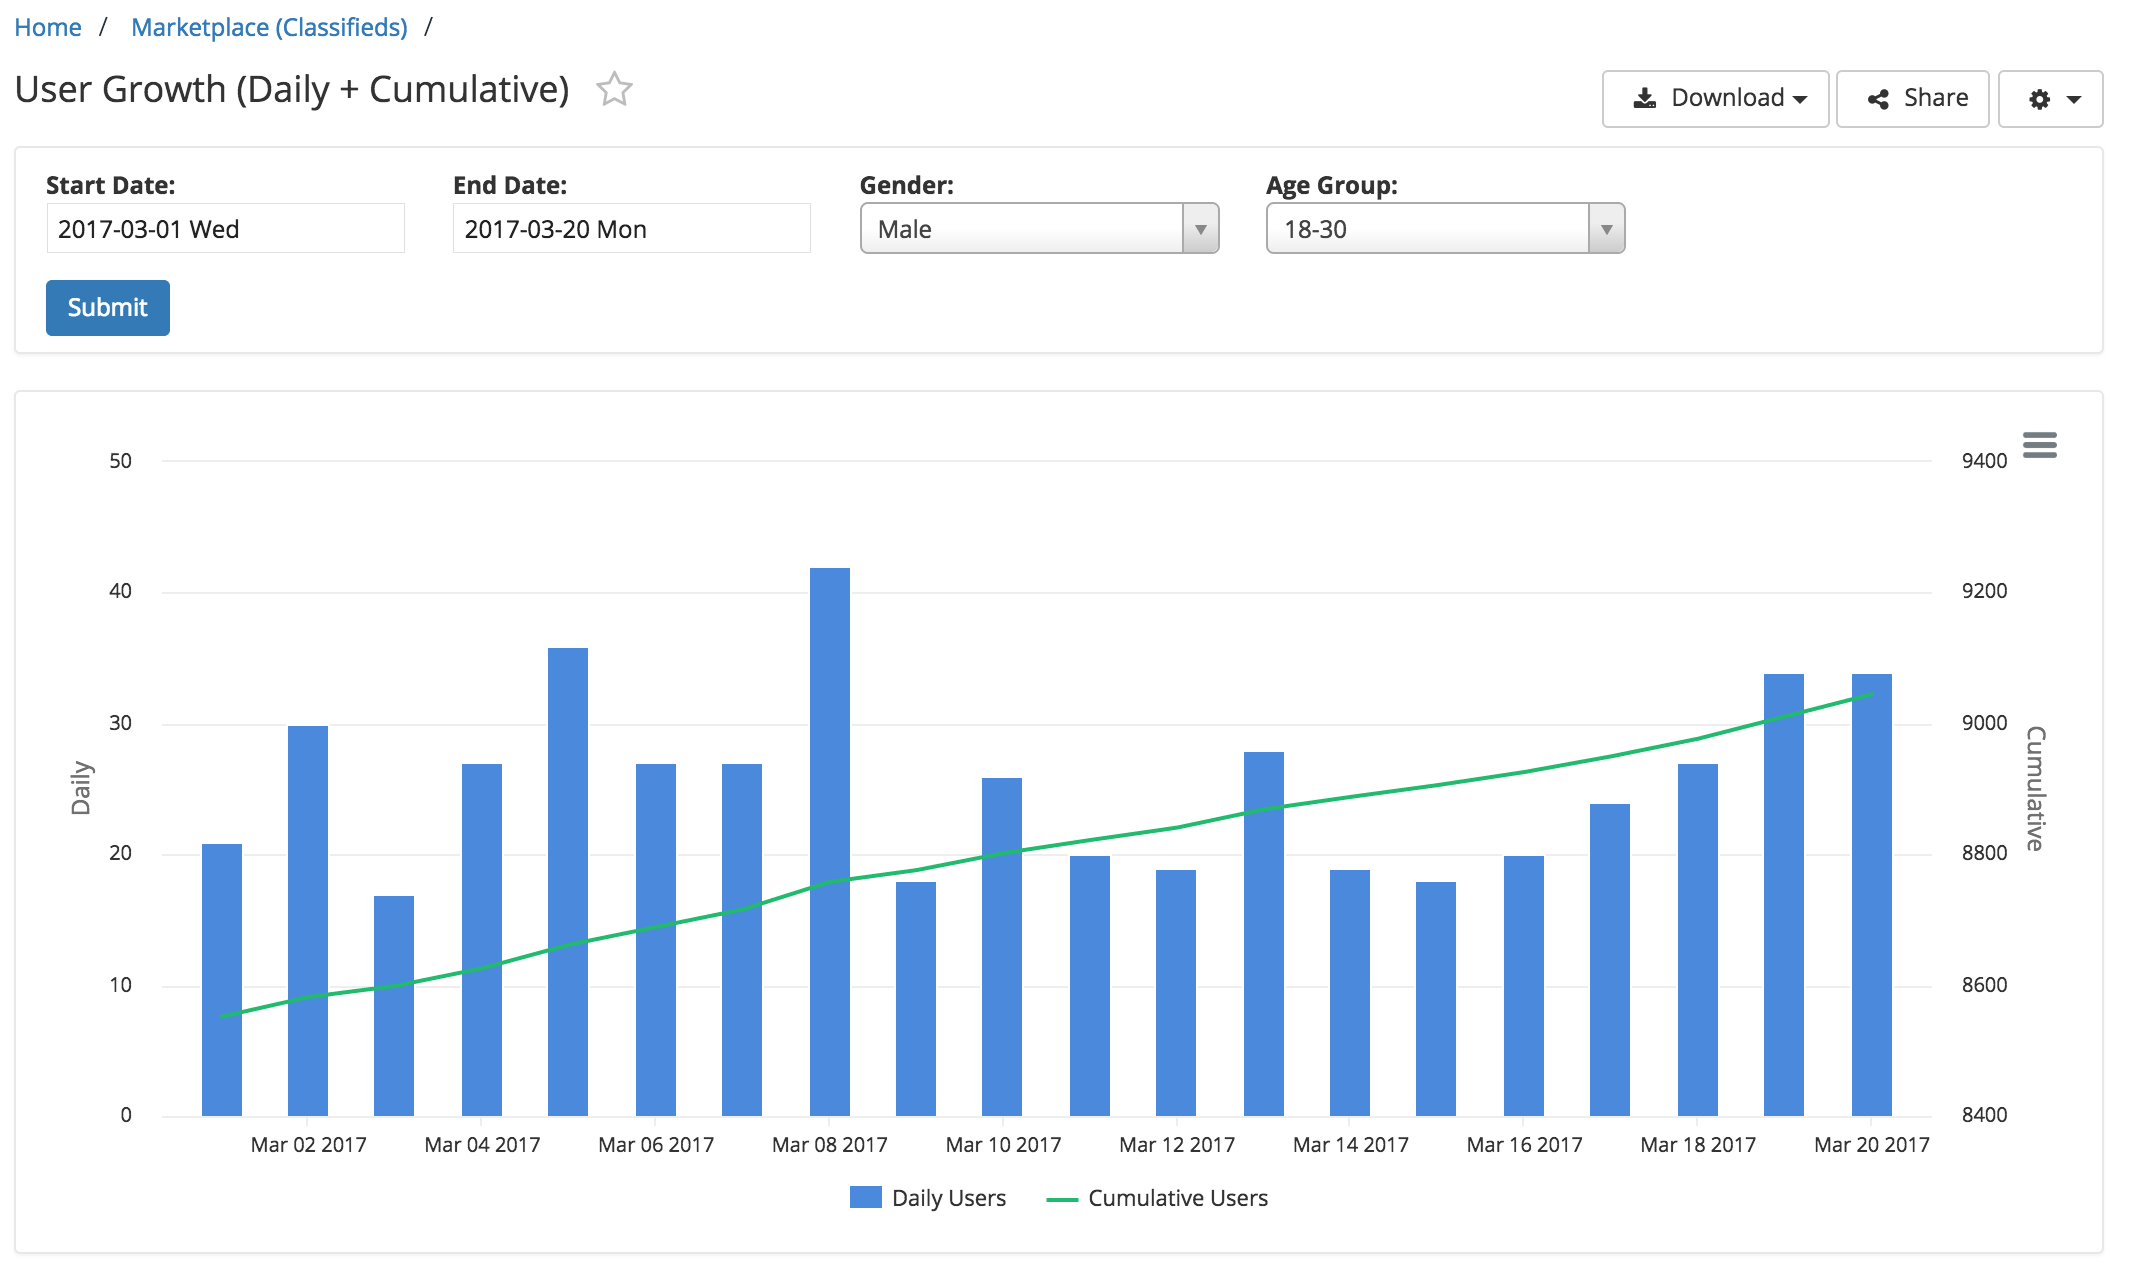Click the favorite star icon beside title
The height and width of the screenshot is (1278, 2136).
(x=614, y=90)
